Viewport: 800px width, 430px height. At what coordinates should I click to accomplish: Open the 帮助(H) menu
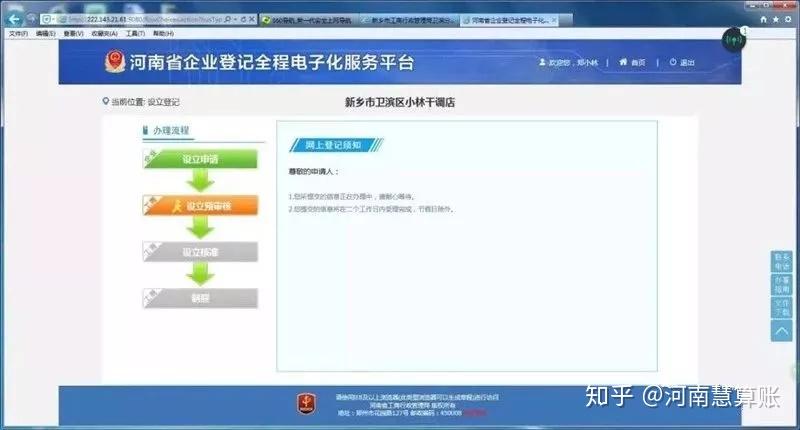[x=163, y=33]
